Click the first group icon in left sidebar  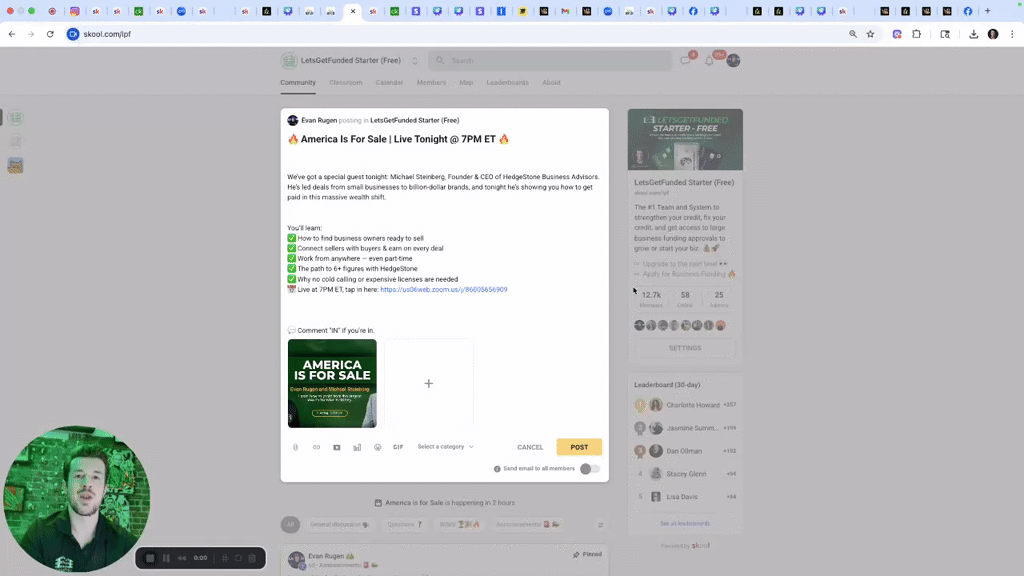tap(16, 118)
